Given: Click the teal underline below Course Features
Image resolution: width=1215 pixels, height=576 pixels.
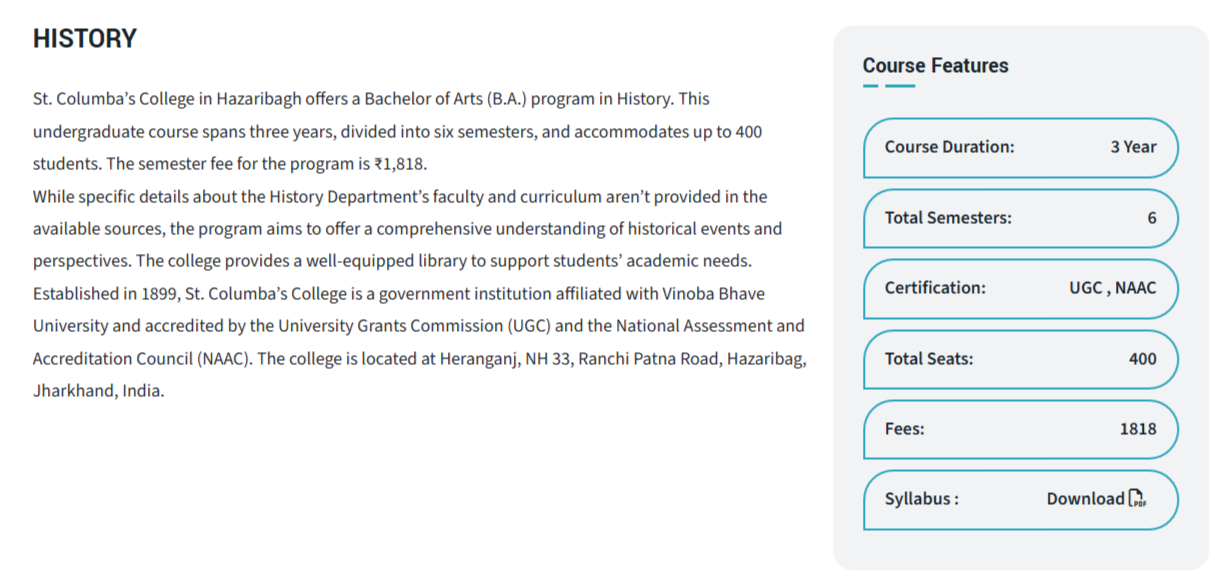Looking at the screenshot, I should tap(889, 86).
